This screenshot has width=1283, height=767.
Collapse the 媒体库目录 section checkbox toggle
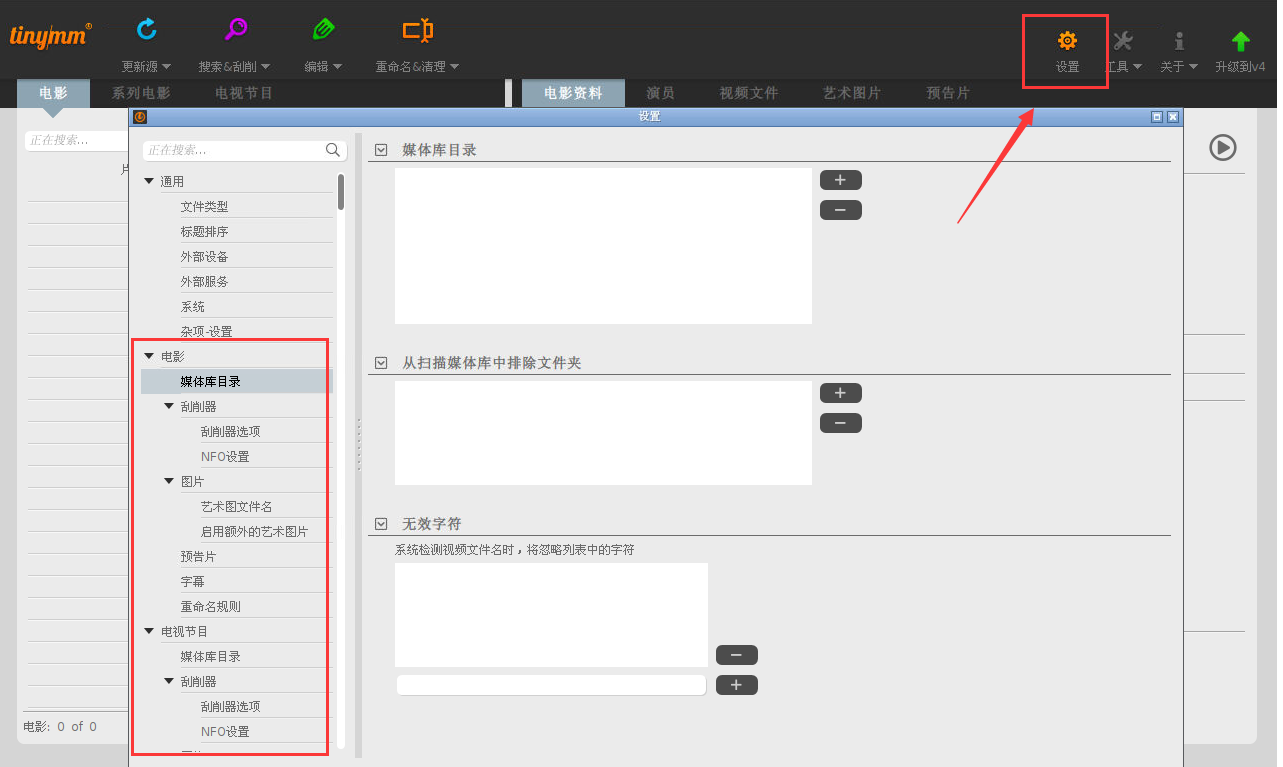point(381,150)
